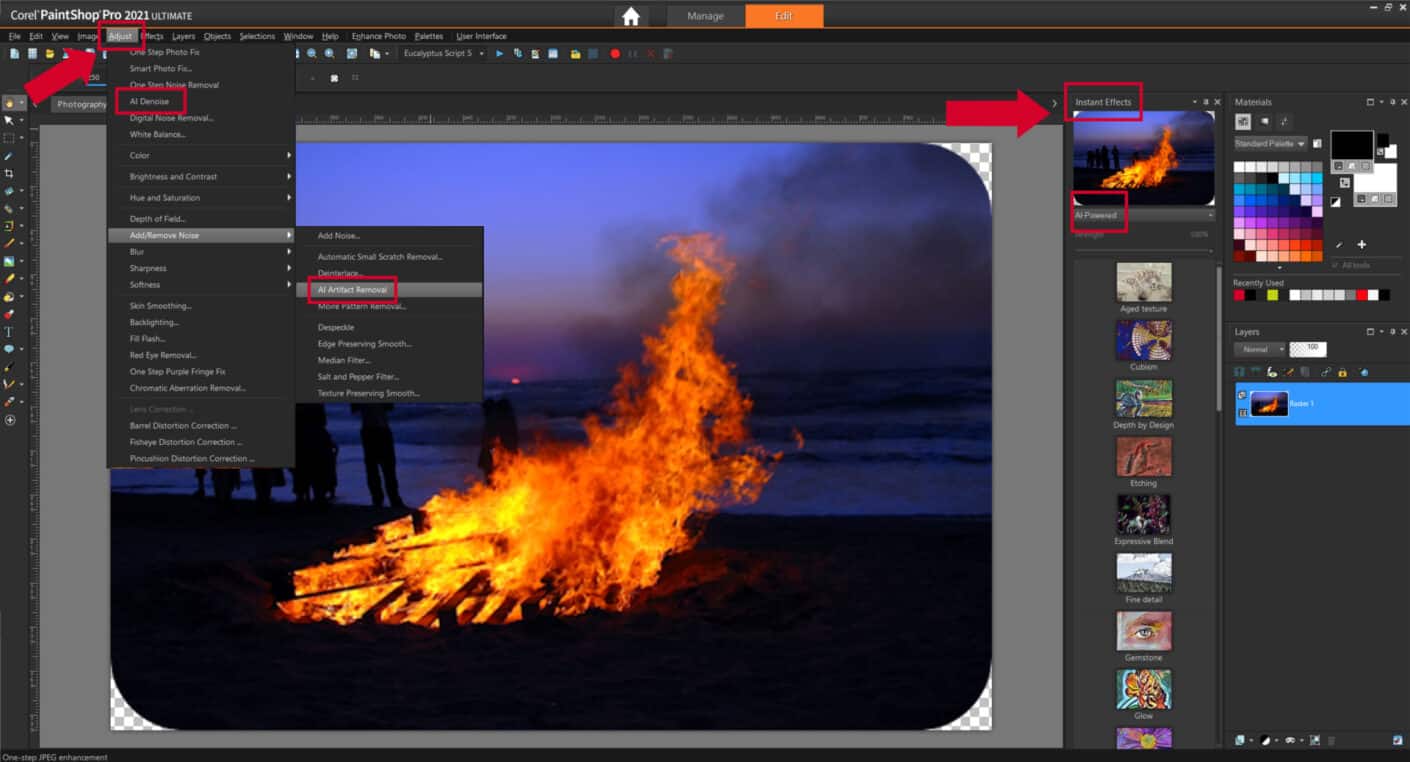Open the layer blend mode dropdown showing Normal
This screenshot has height=762, width=1410.
(1259, 349)
